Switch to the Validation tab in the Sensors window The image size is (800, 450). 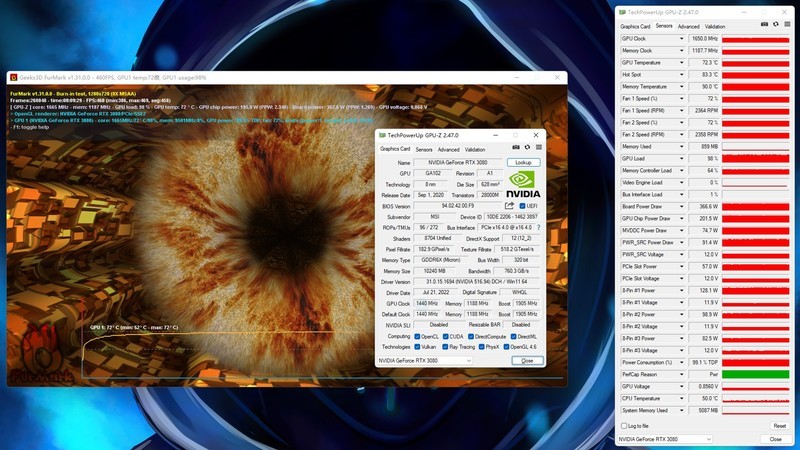pos(715,26)
